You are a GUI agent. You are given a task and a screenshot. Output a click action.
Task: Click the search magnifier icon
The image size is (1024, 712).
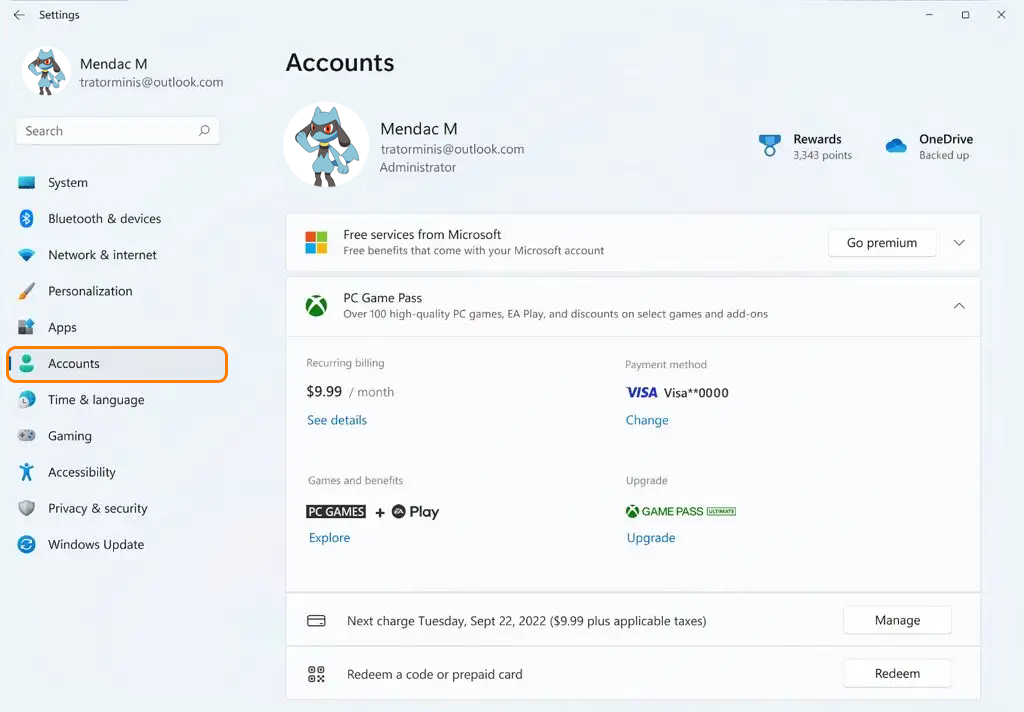click(x=204, y=131)
